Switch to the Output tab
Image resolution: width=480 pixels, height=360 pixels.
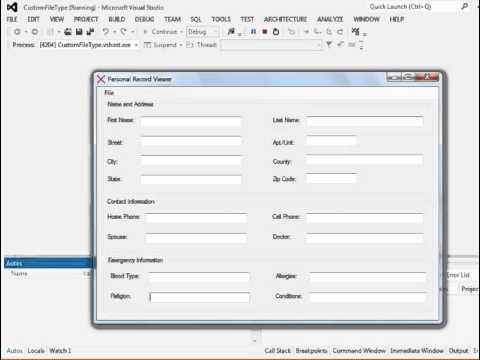(x=458, y=351)
